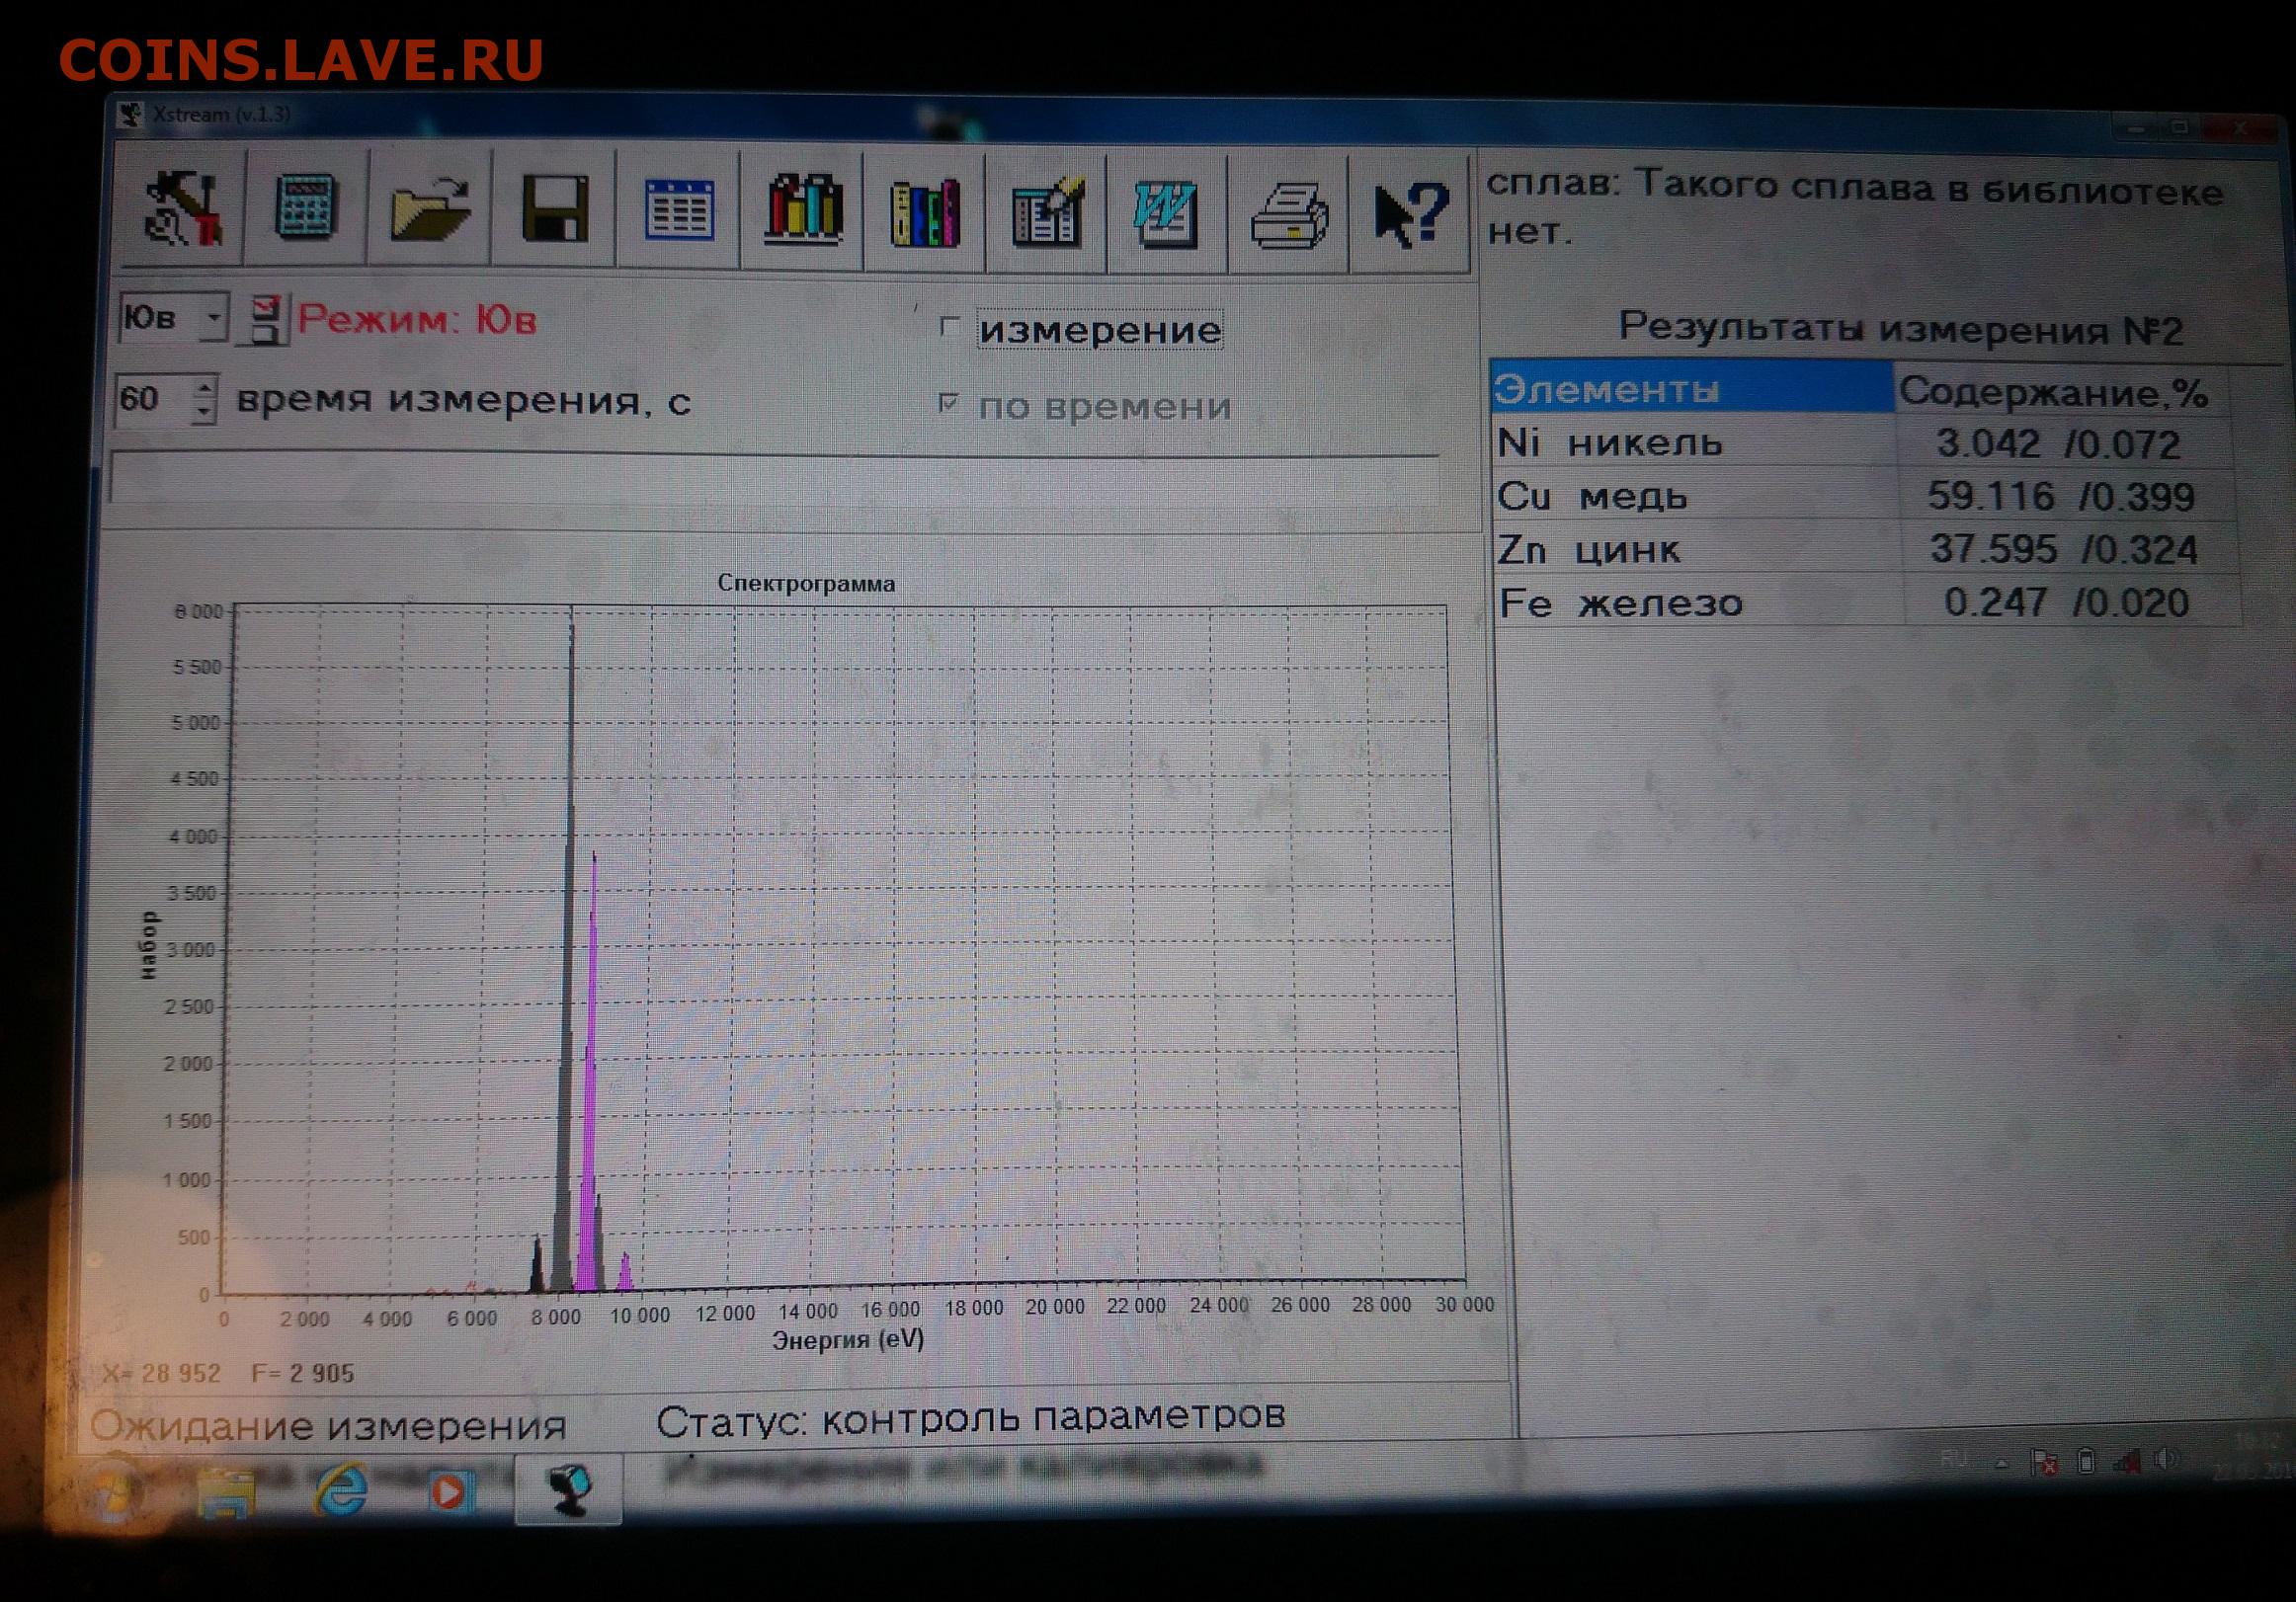Toggle the 'по времени' checkbox
The width and height of the screenshot is (2296, 1602).
point(948,403)
